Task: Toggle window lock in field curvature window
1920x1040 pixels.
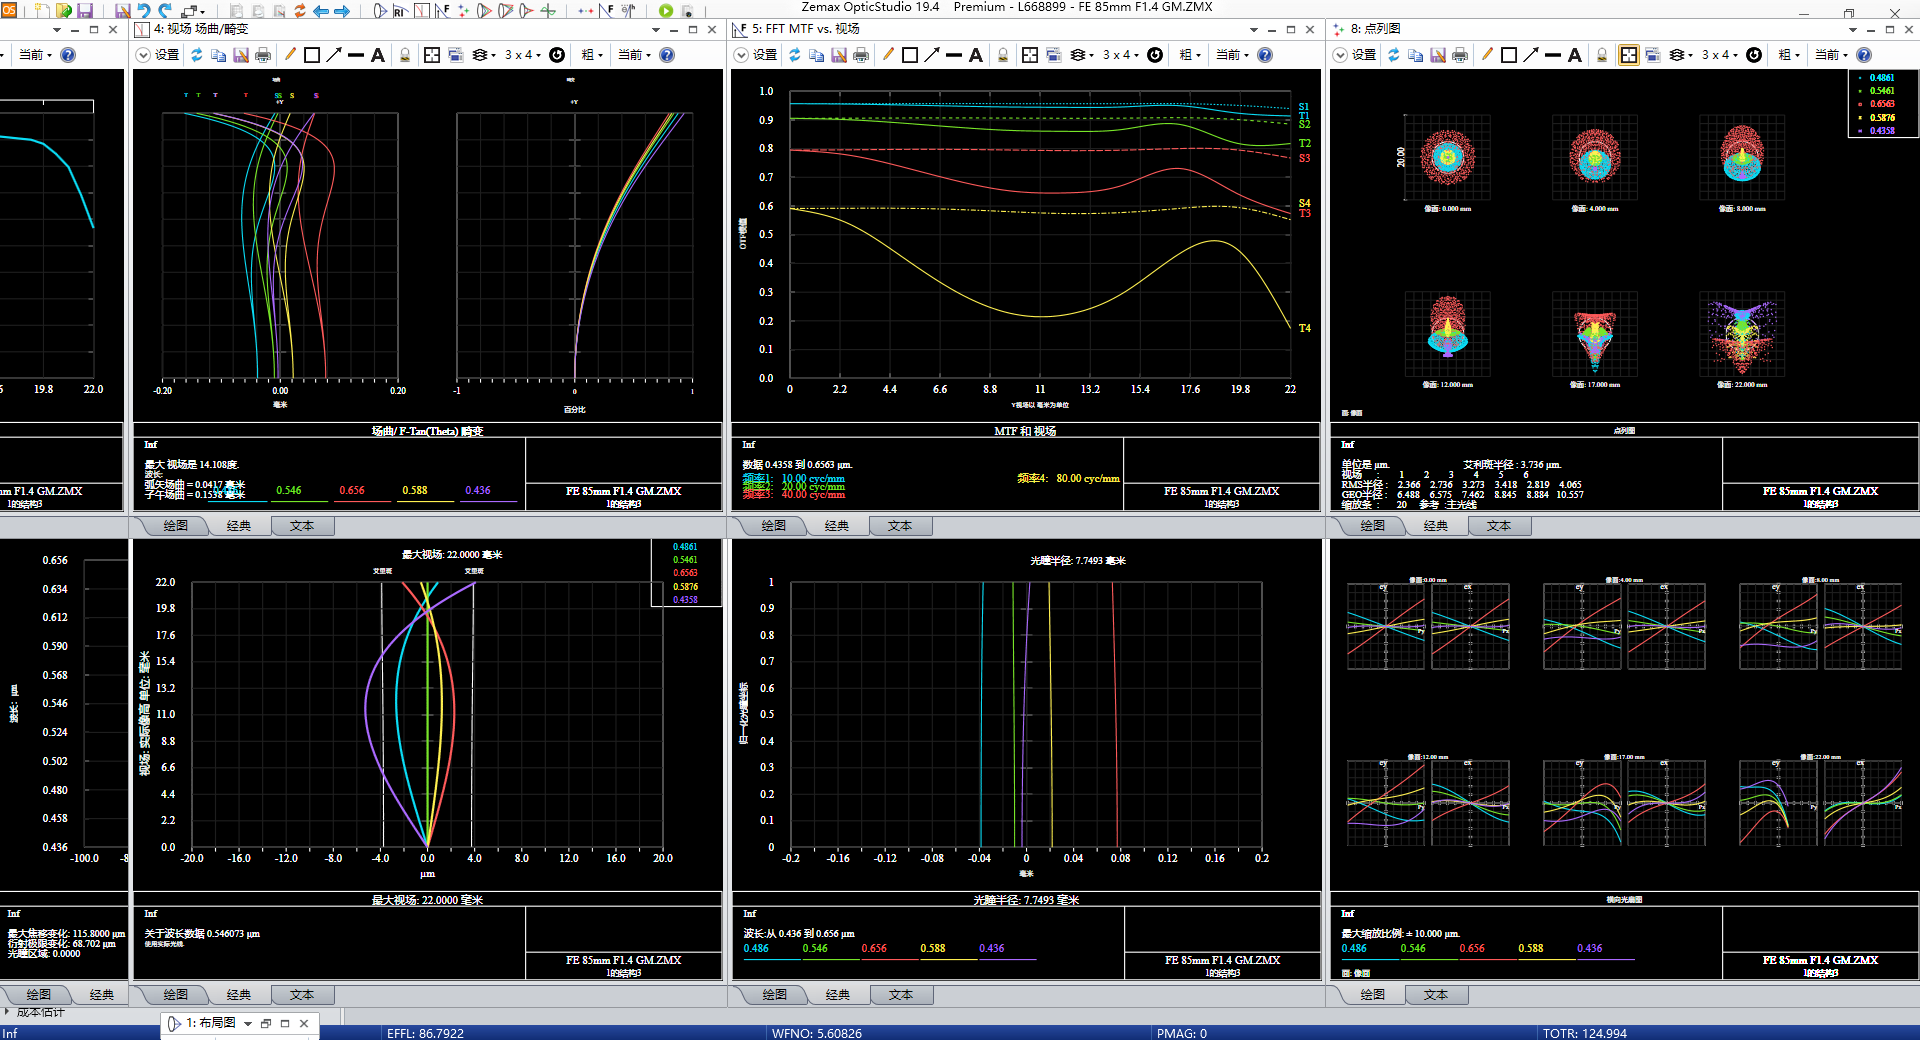Action: click(405, 55)
